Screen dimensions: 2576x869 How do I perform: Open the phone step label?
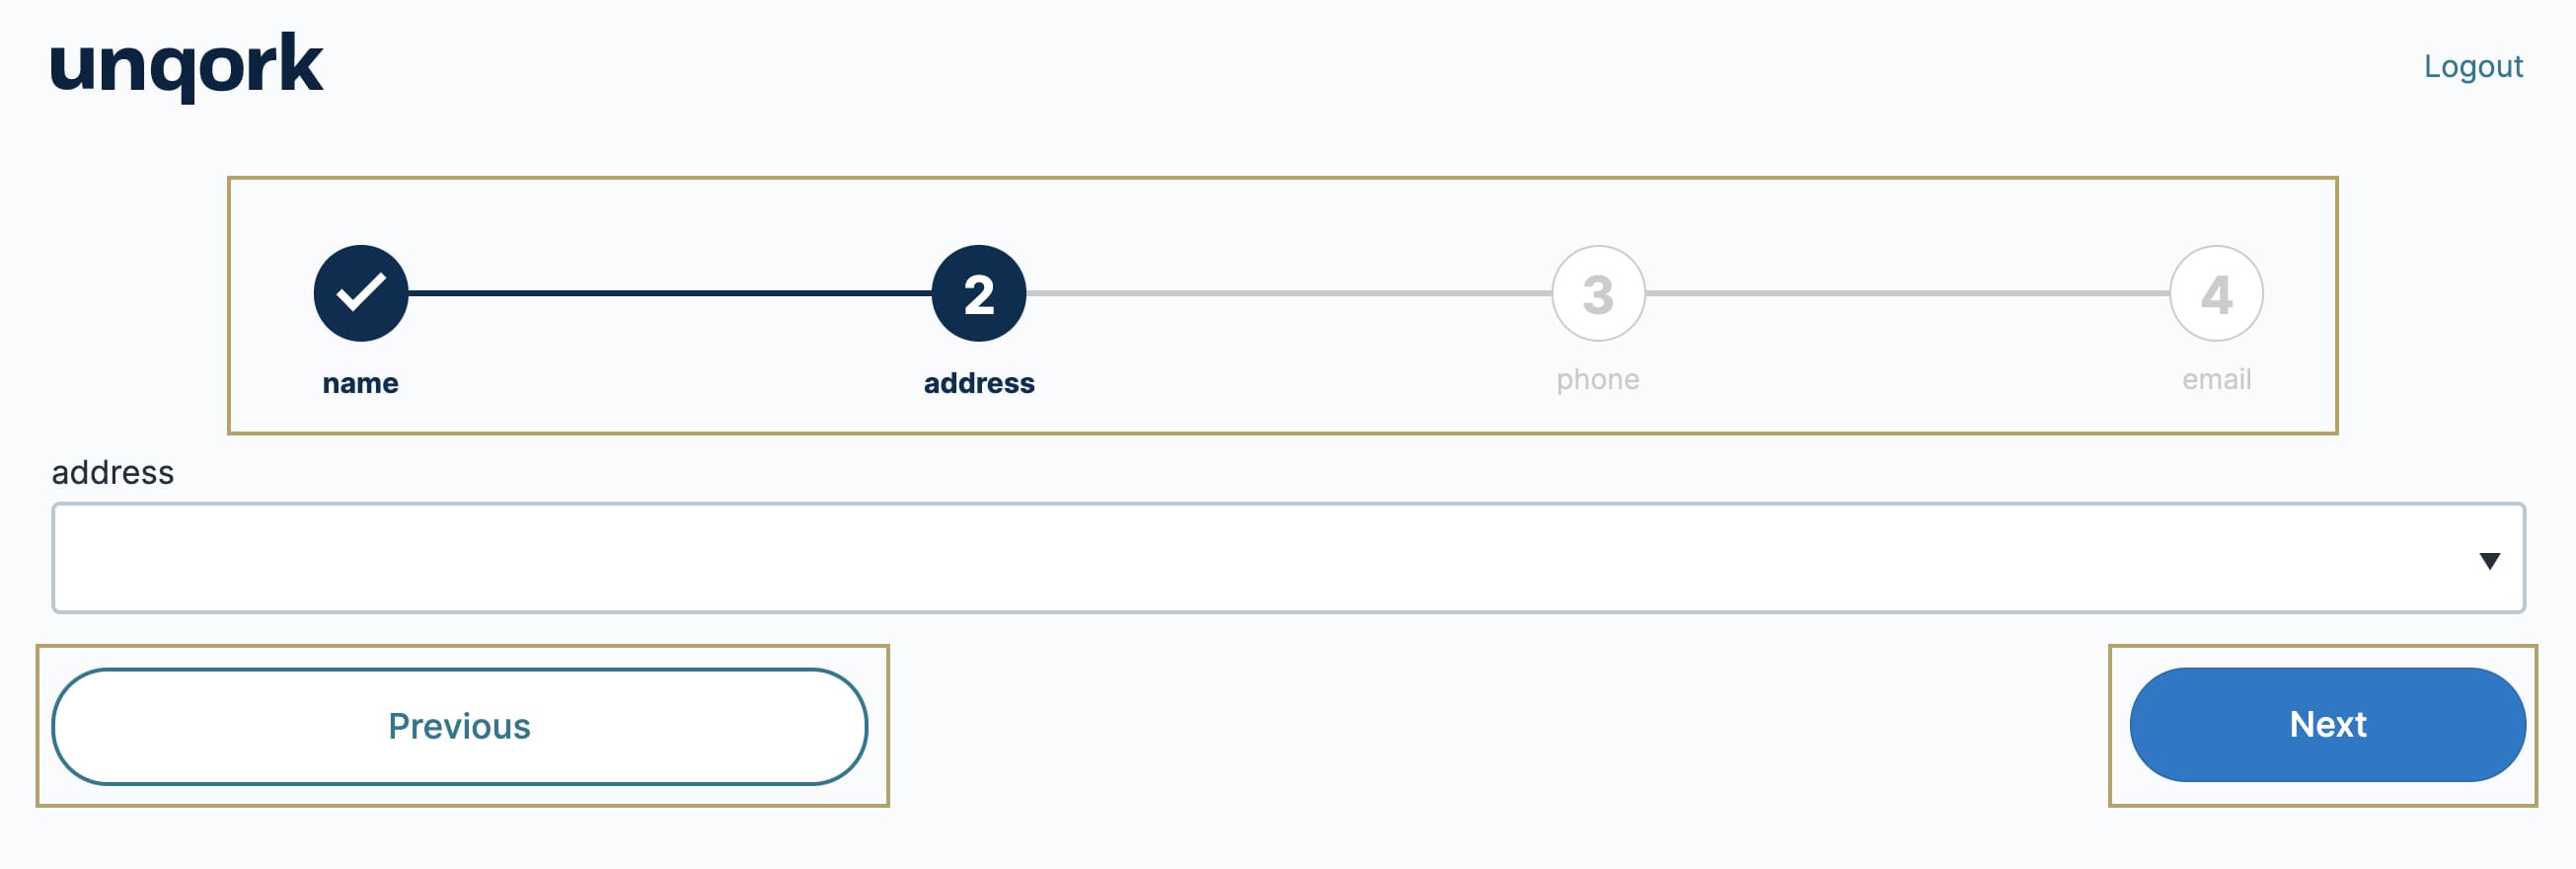click(x=1598, y=380)
